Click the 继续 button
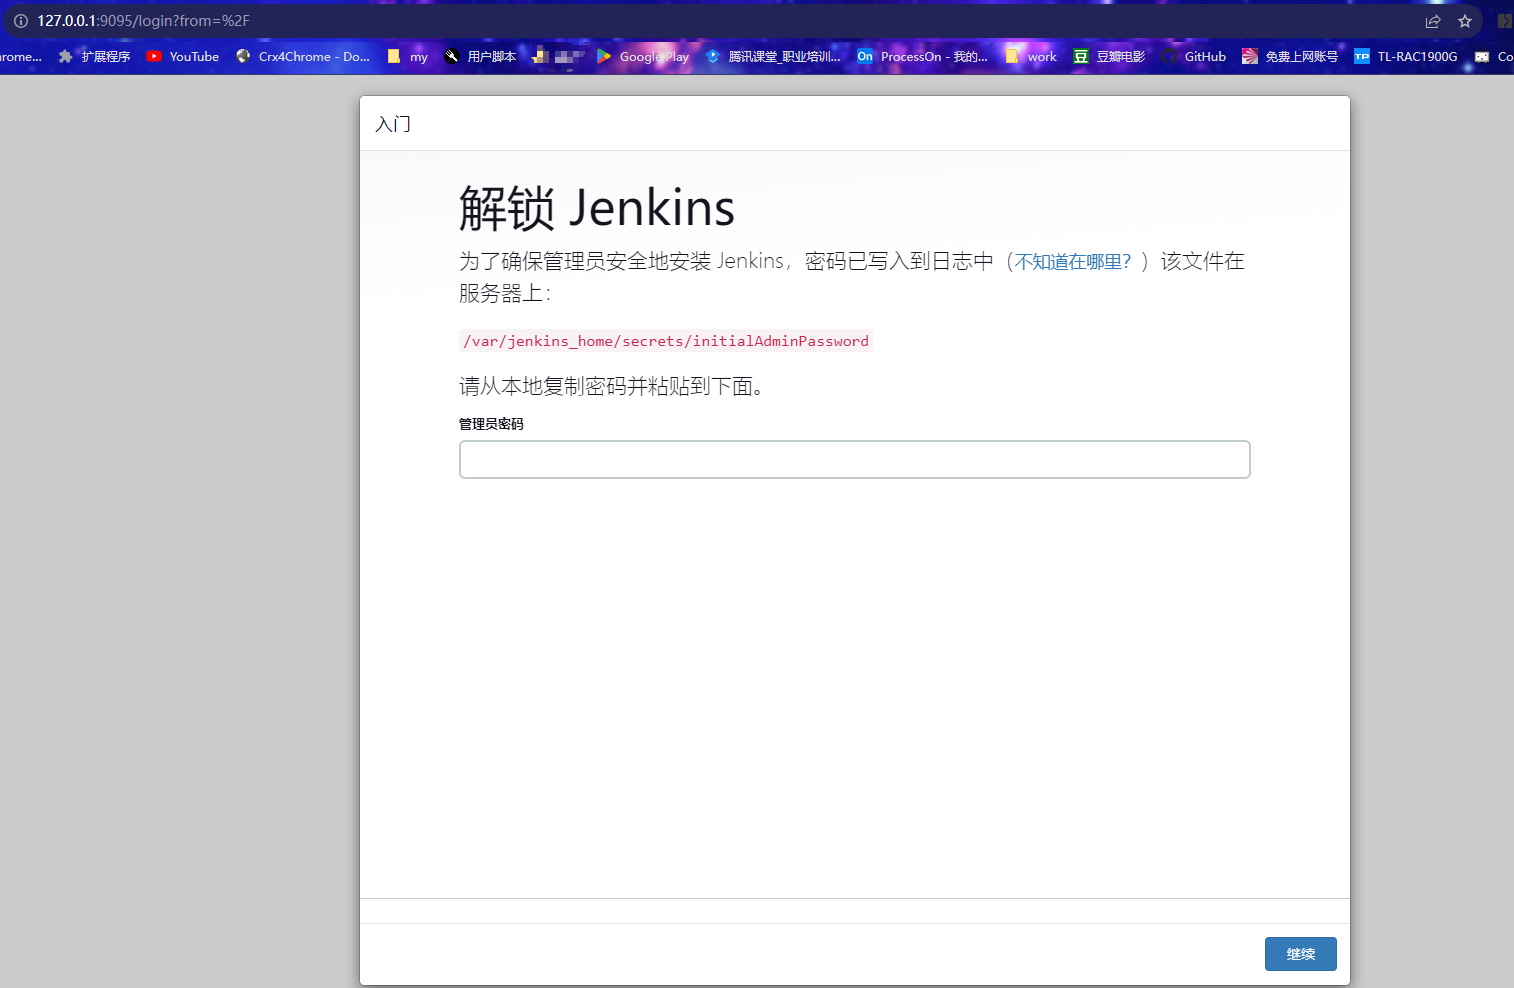The height and width of the screenshot is (988, 1514). coord(1301,954)
